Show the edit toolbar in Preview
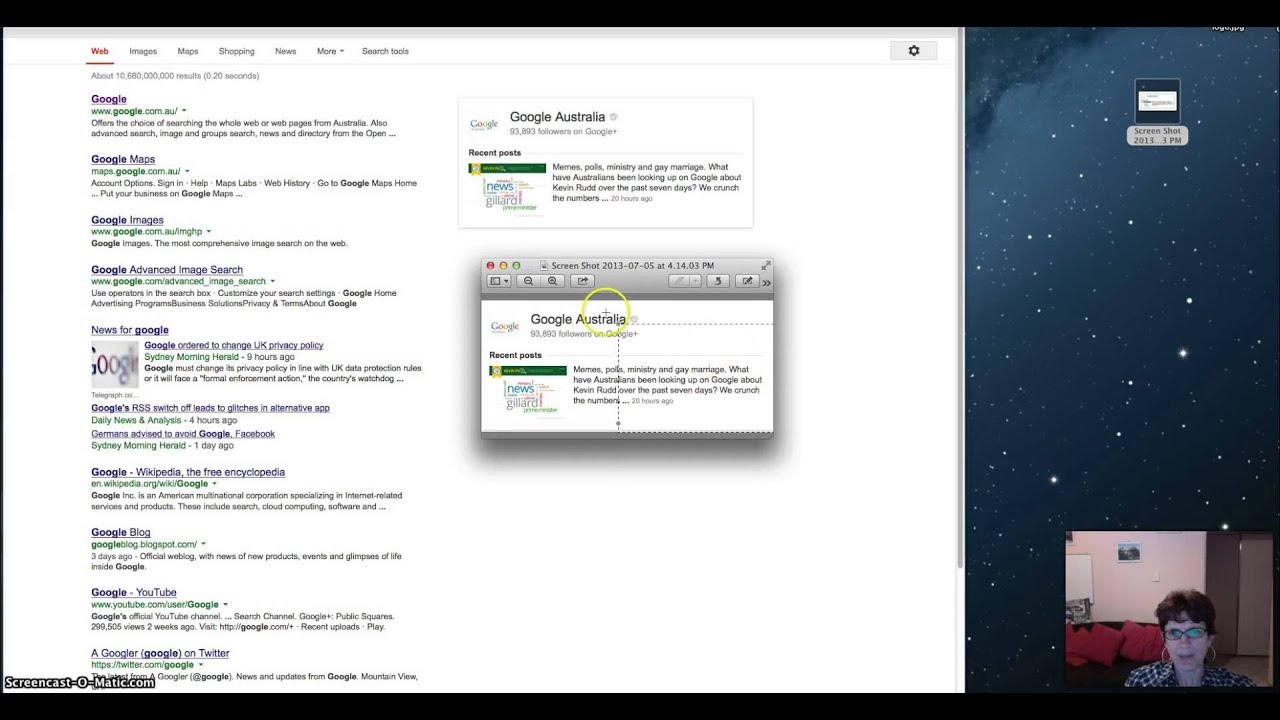Image resolution: width=1280 pixels, height=720 pixels. [747, 281]
